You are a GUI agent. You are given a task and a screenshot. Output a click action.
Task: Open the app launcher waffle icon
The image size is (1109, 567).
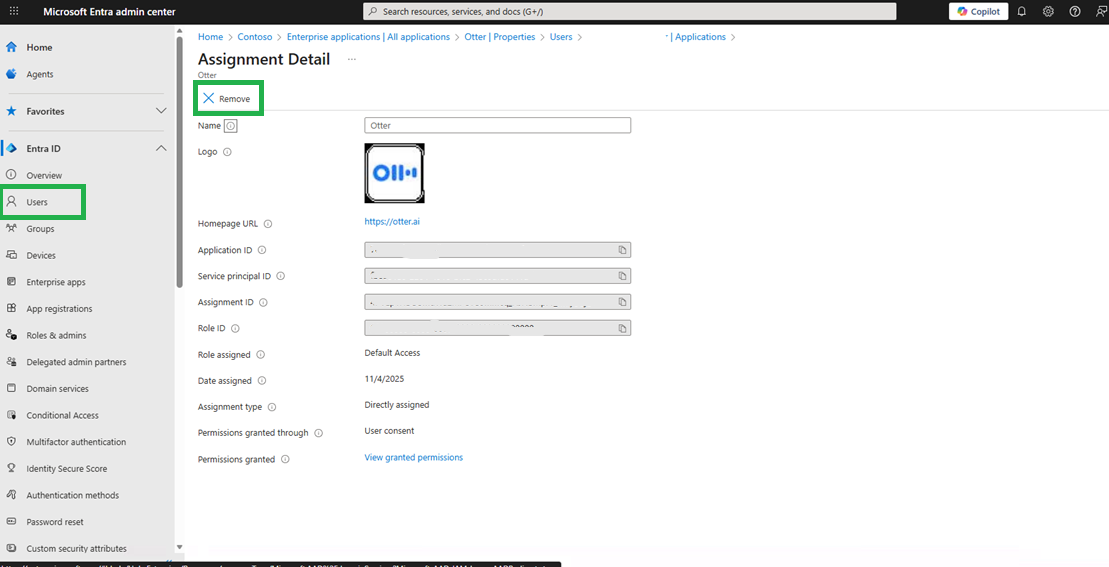(x=14, y=11)
